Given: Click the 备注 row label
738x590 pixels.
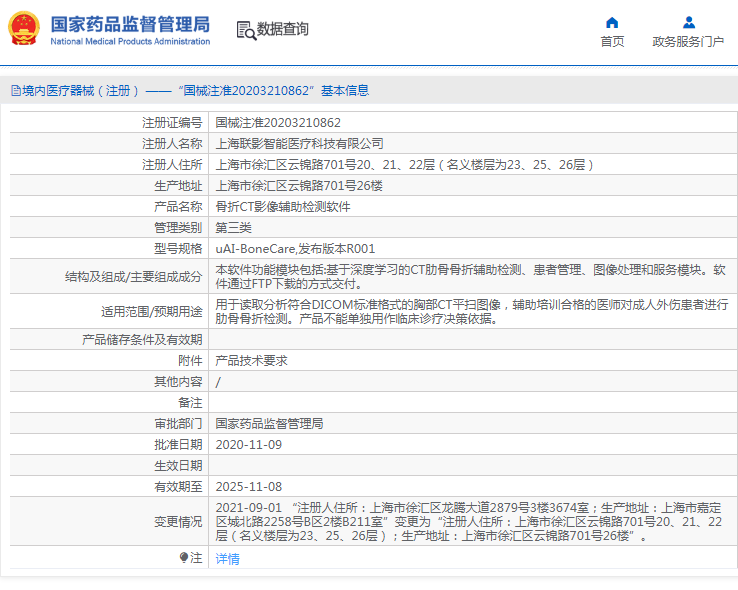Looking at the screenshot, I should coord(190,403).
